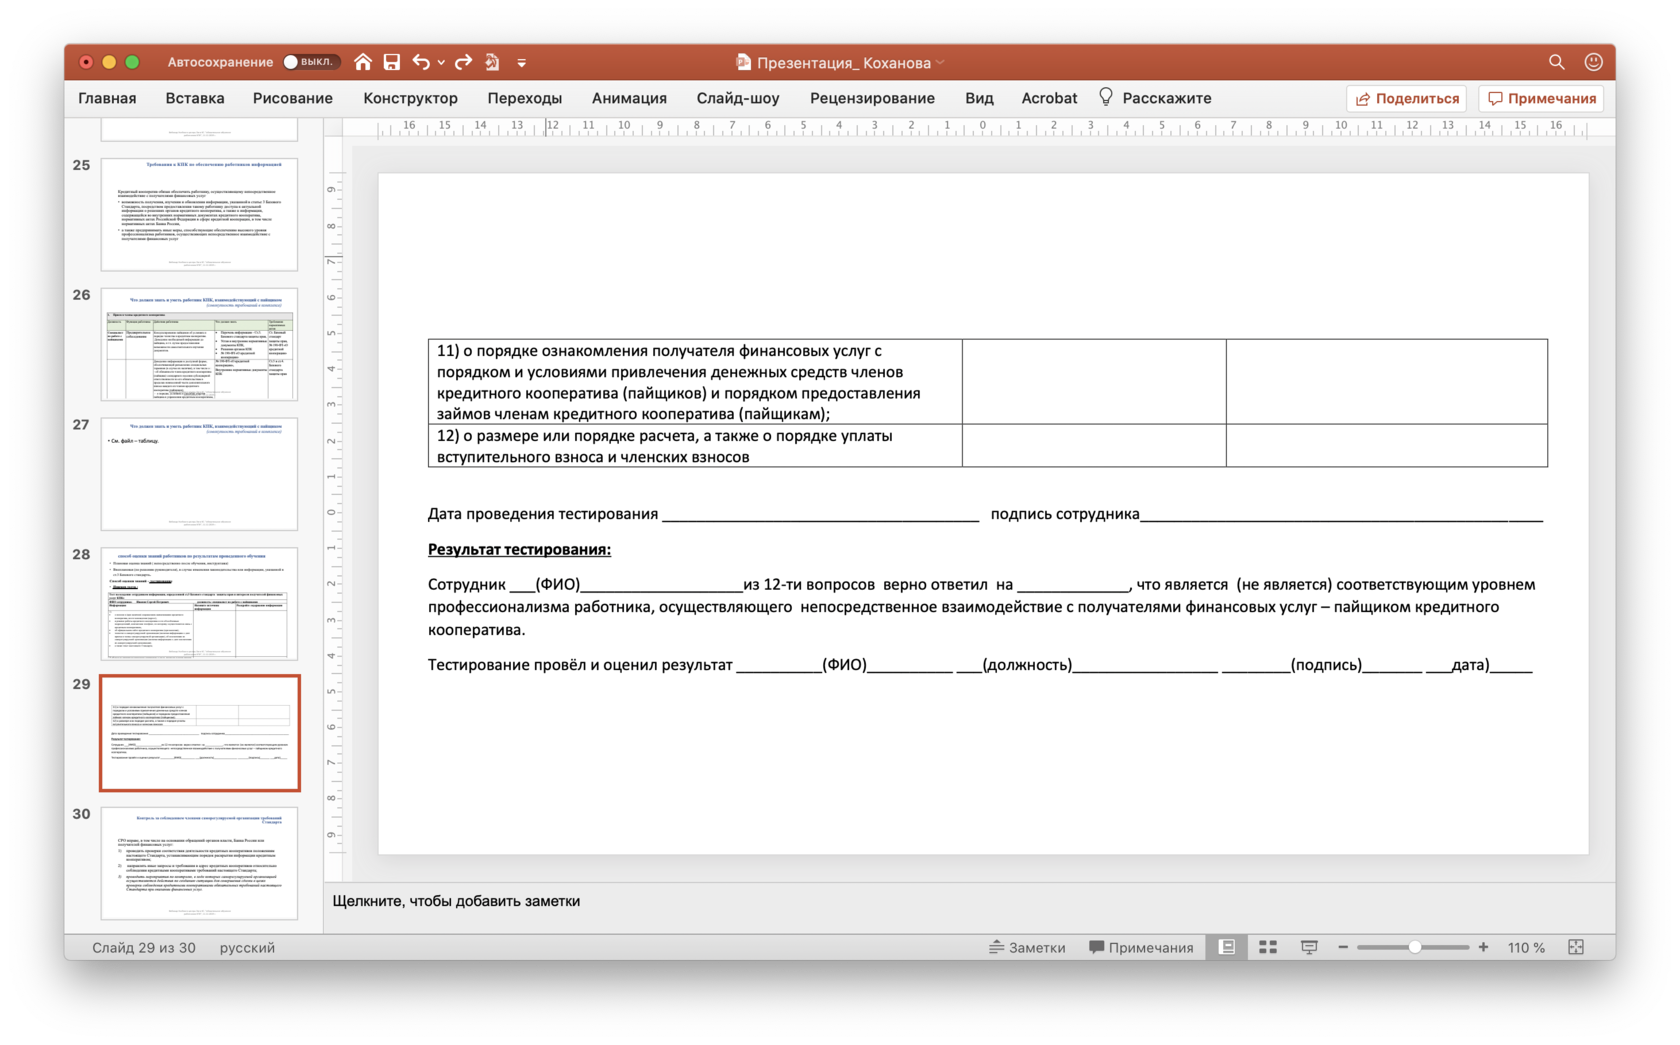
Task: Undo the last action
Action: point(421,62)
